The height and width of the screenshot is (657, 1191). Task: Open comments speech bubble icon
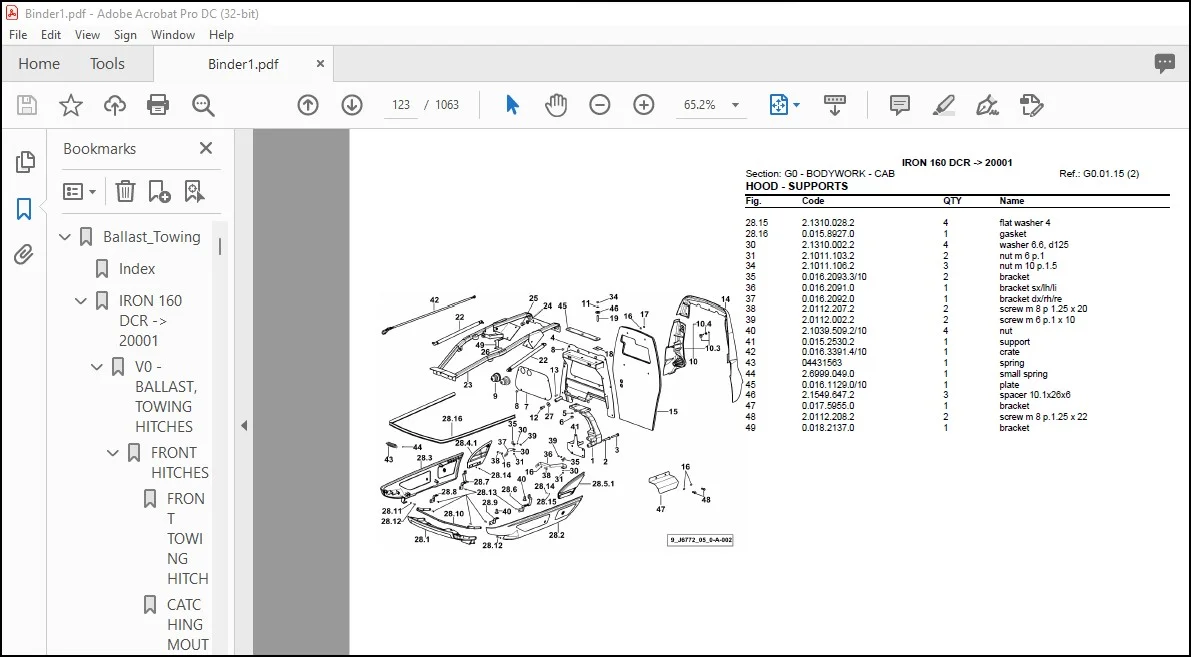[1164, 64]
